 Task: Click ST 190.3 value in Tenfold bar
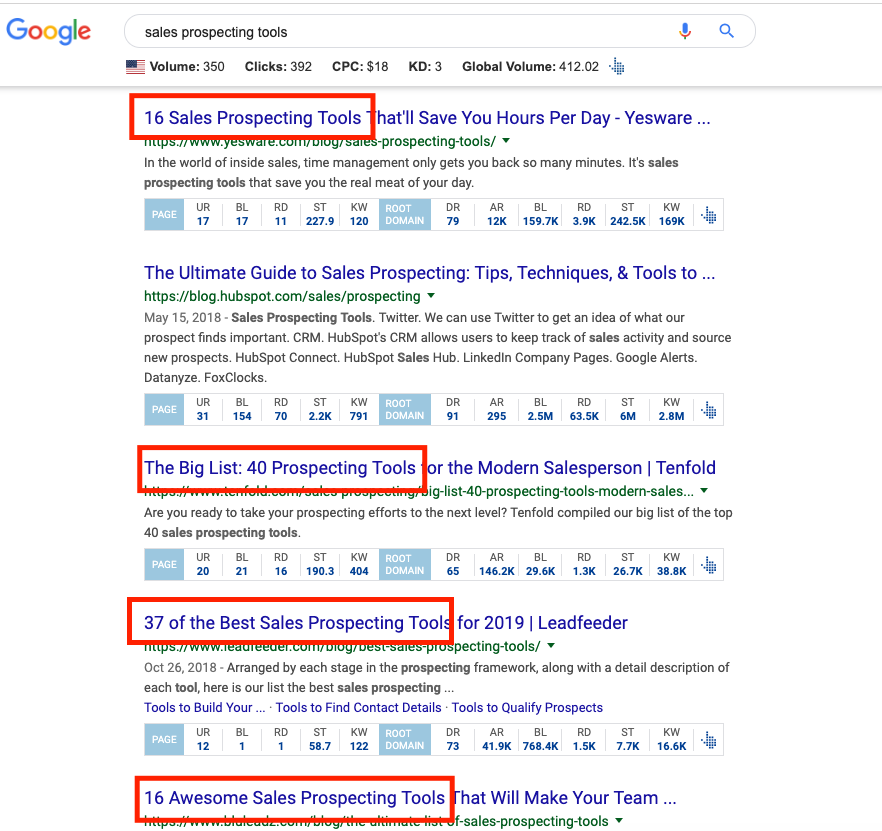(320, 572)
